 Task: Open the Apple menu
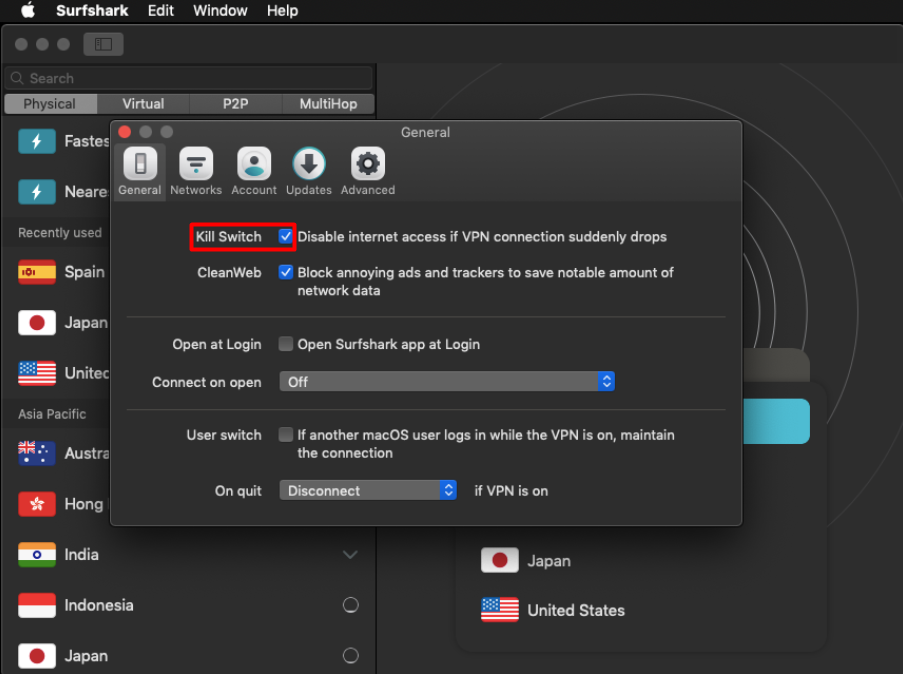pos(28,10)
